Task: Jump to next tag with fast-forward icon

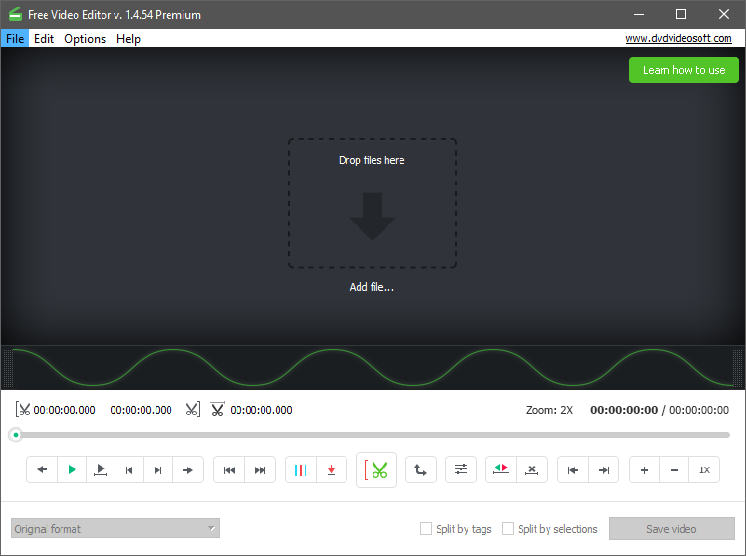Action: pyautogui.click(x=260, y=470)
